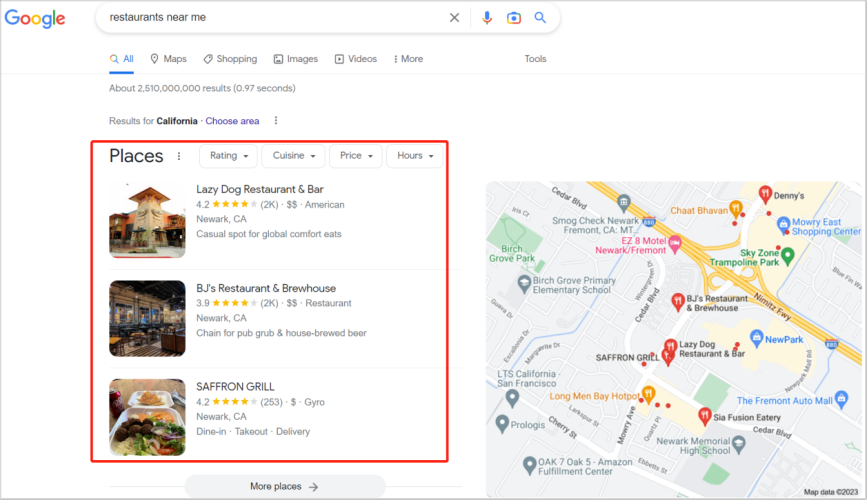867x500 pixels.
Task: Switch to the Maps tab
Action: [x=168, y=59]
